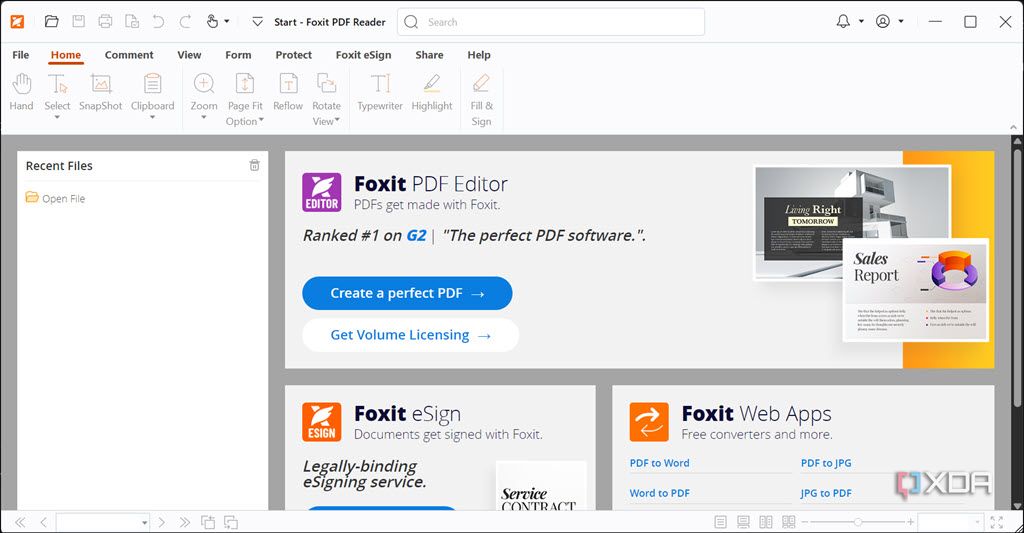The image size is (1024, 533).
Task: Switch to the Comment tab
Action: pyautogui.click(x=129, y=55)
